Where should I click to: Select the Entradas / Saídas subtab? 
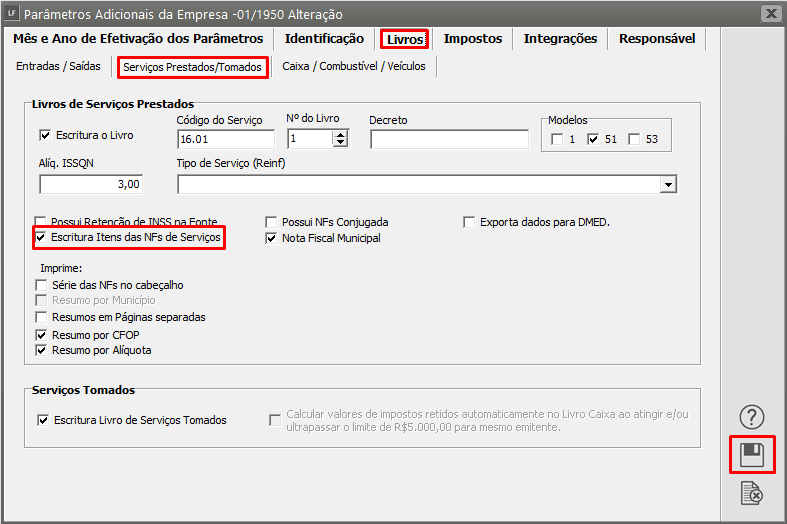coord(58,67)
